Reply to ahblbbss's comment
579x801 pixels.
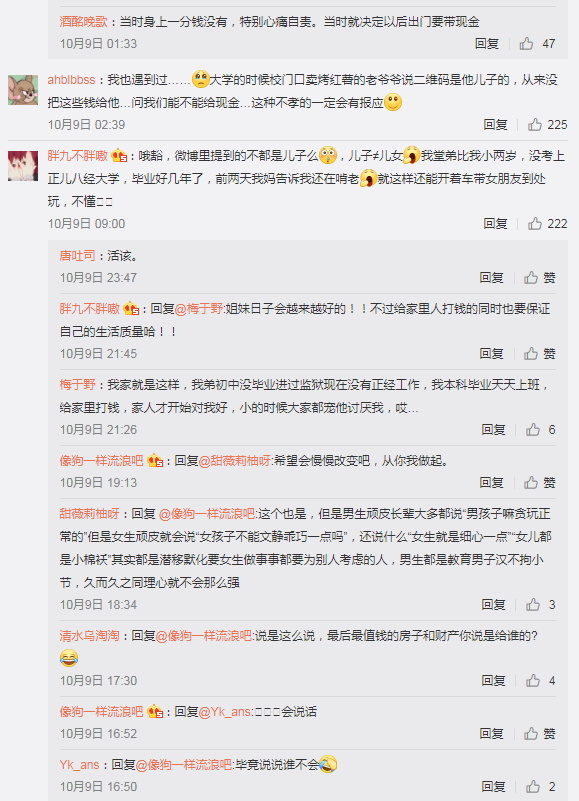(x=495, y=124)
